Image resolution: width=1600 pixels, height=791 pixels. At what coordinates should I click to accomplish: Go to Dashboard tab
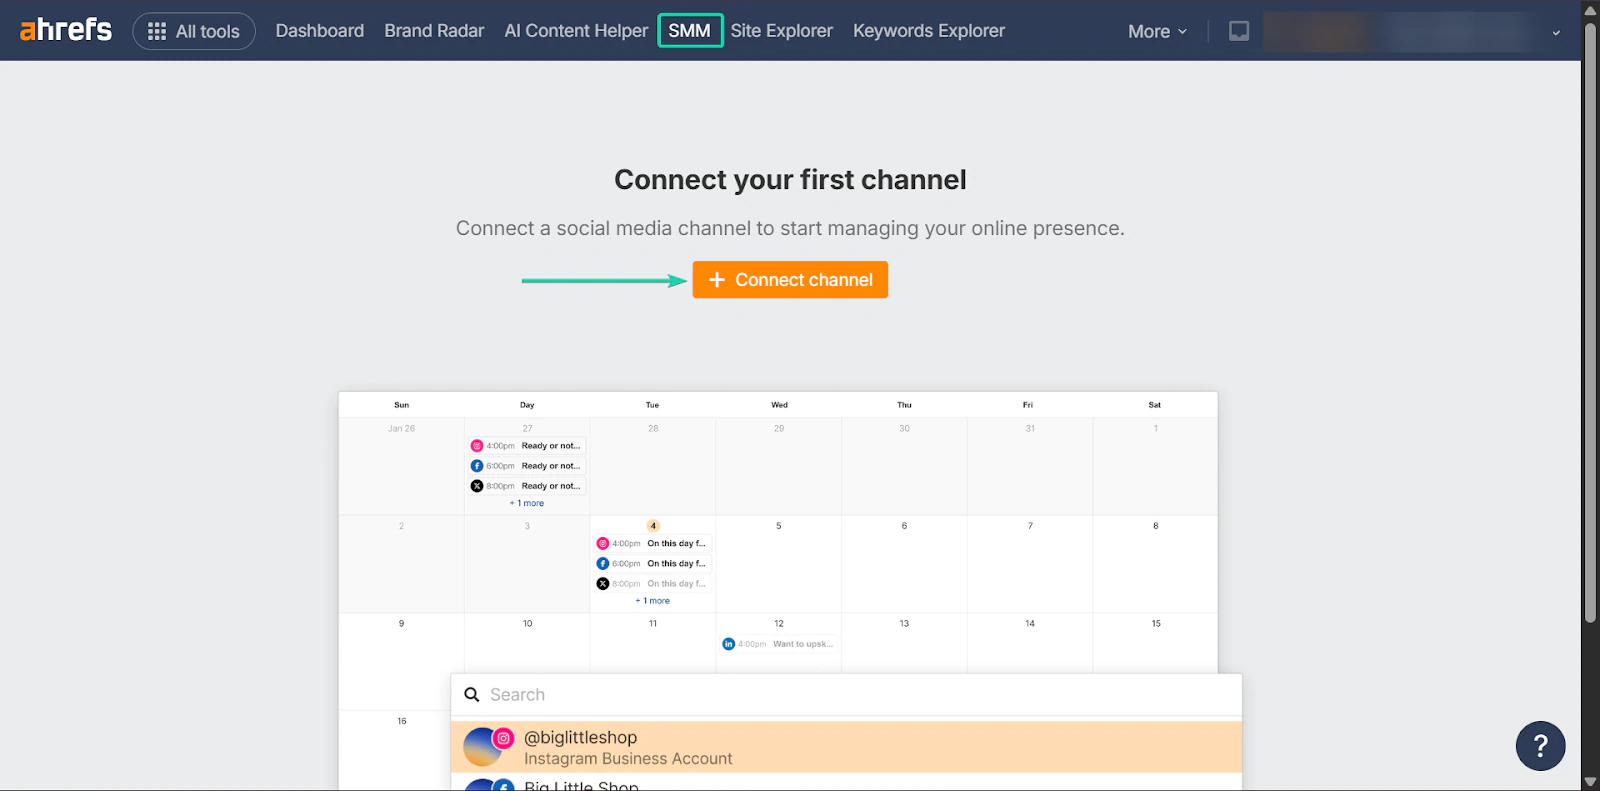tap(320, 31)
